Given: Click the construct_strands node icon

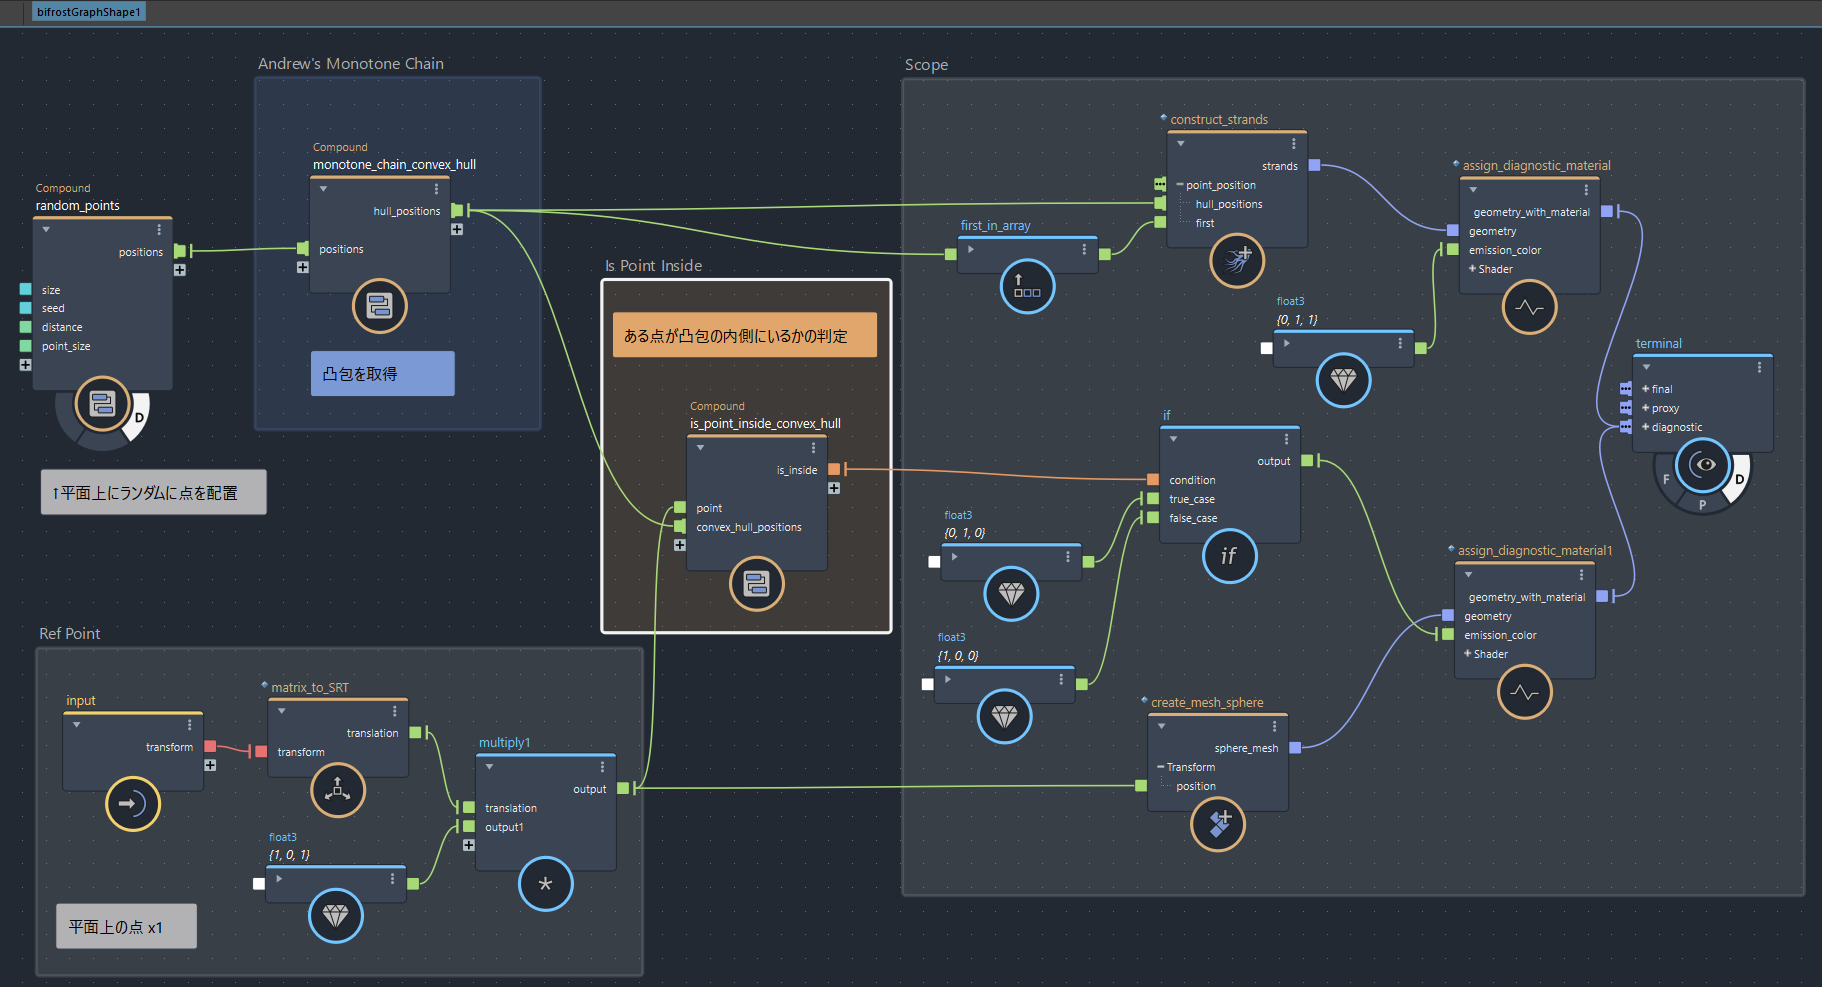Looking at the screenshot, I should point(1237,260).
